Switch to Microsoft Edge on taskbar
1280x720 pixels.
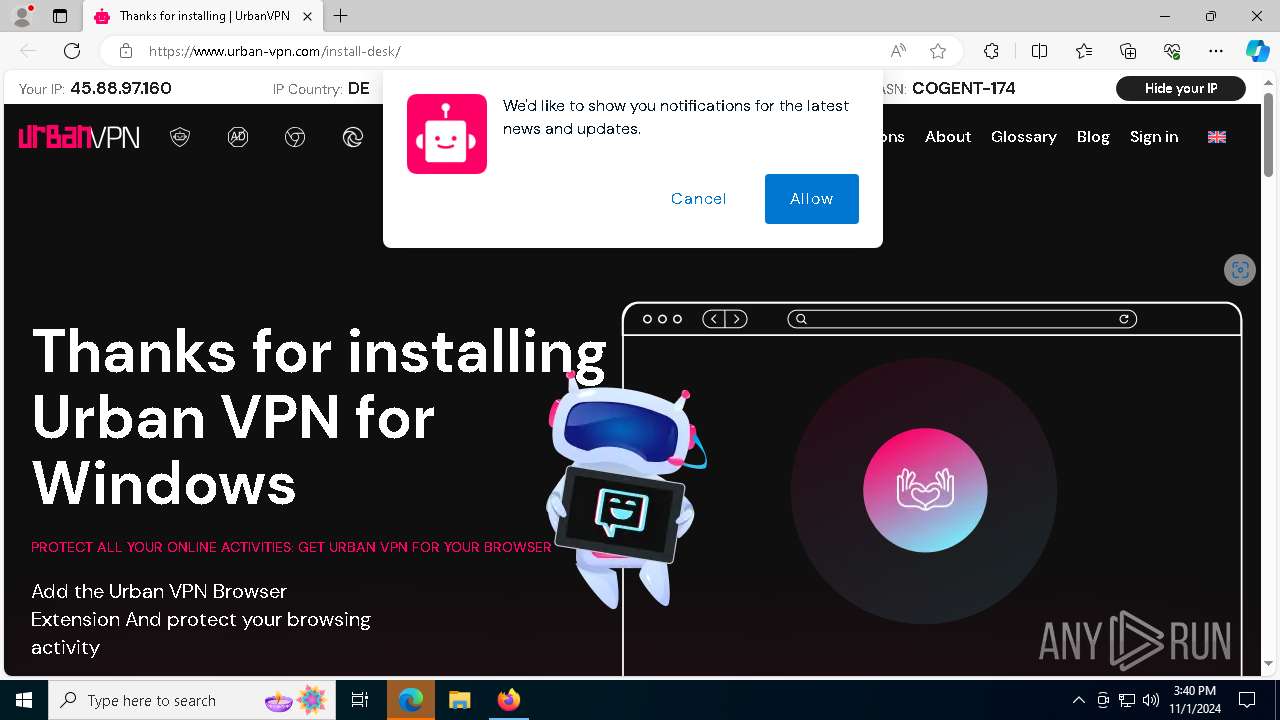pos(411,700)
